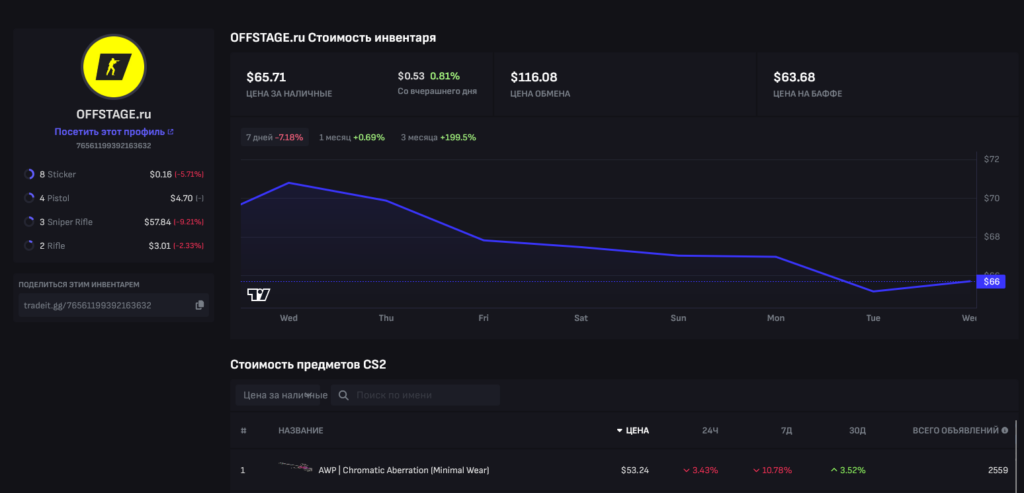Screen dimensions: 1024x493
Task: Sort the table by ЦЕНА column
Action: [633, 431]
